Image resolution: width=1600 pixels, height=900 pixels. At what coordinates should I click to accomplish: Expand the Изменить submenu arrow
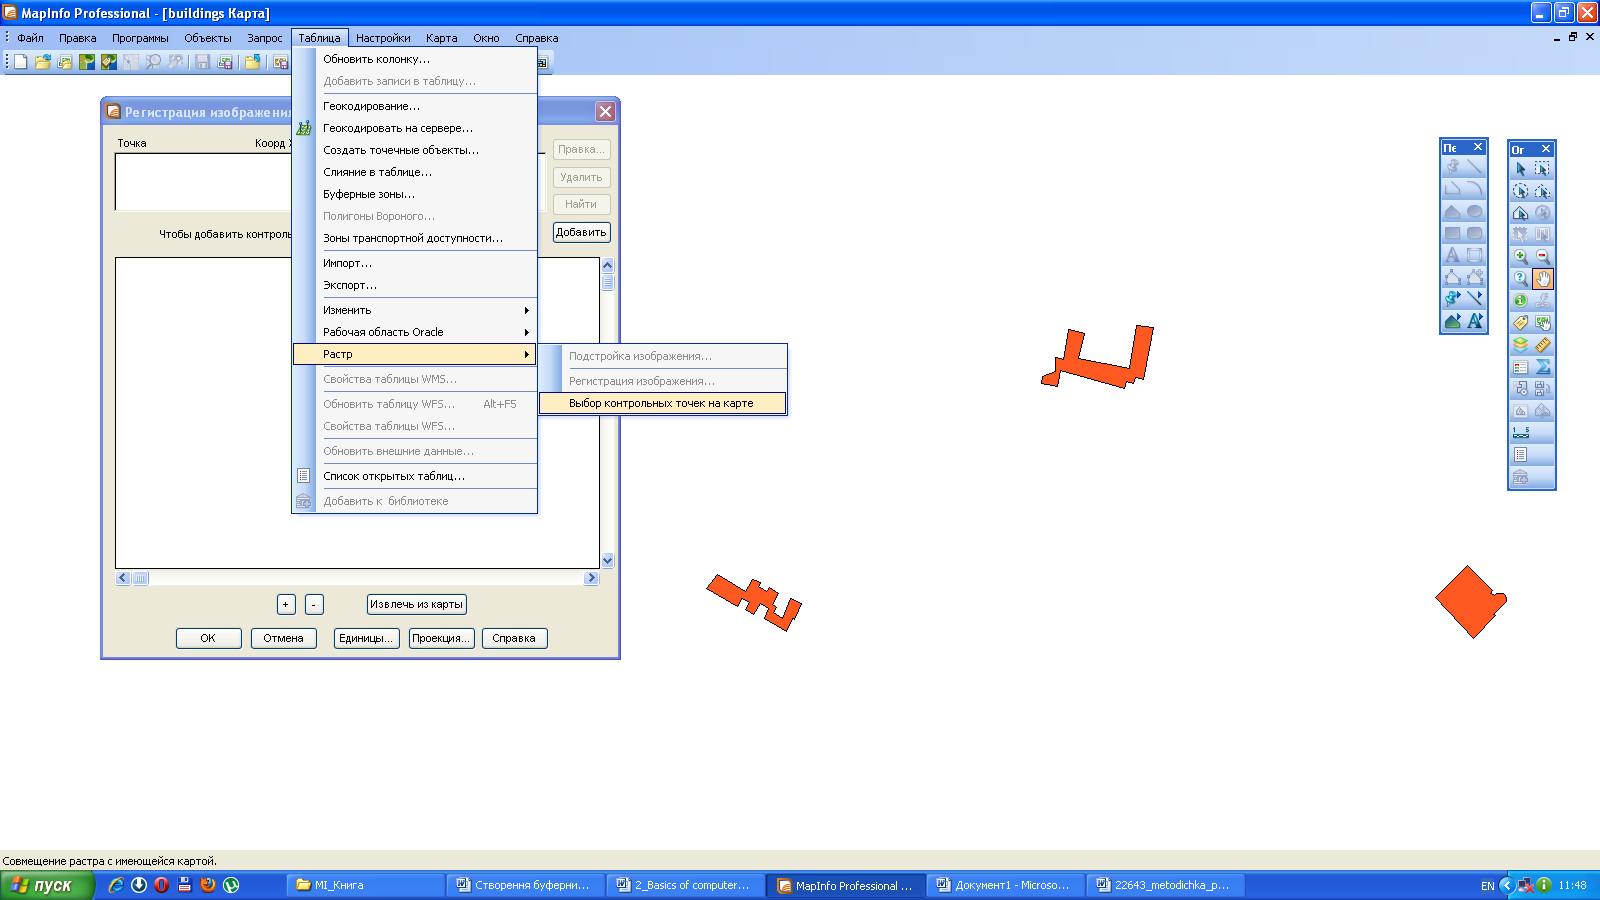pos(526,310)
